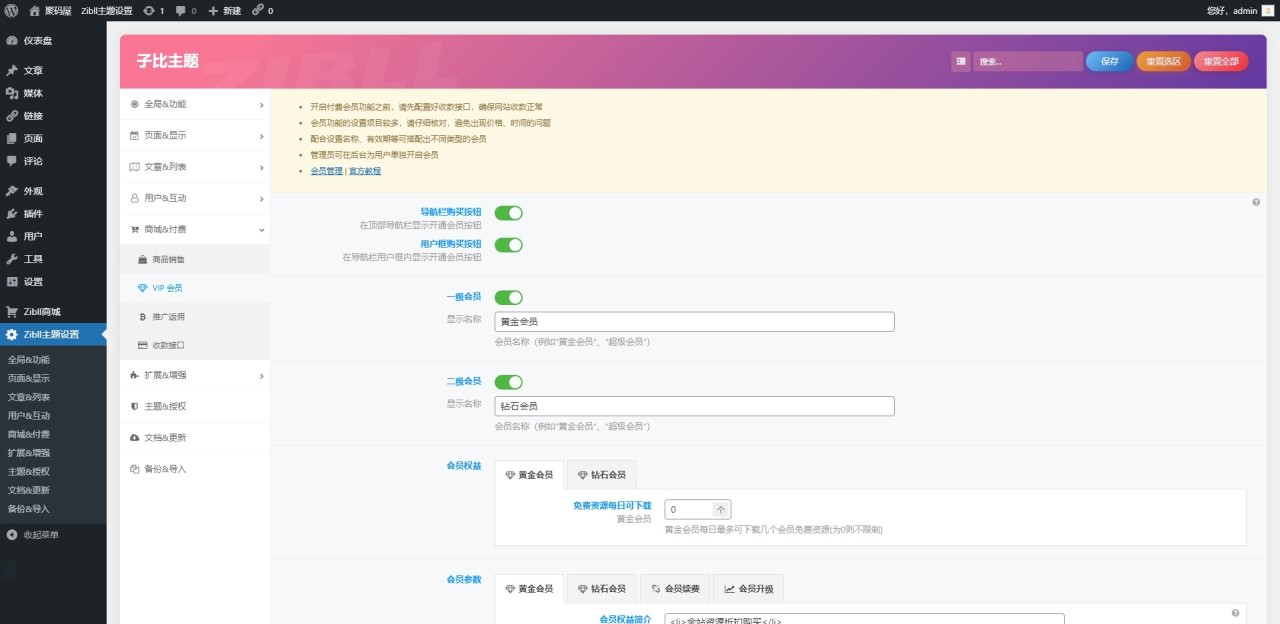Open 文档&更新 settings section
This screenshot has width=1280, height=624.
[x=195, y=438]
